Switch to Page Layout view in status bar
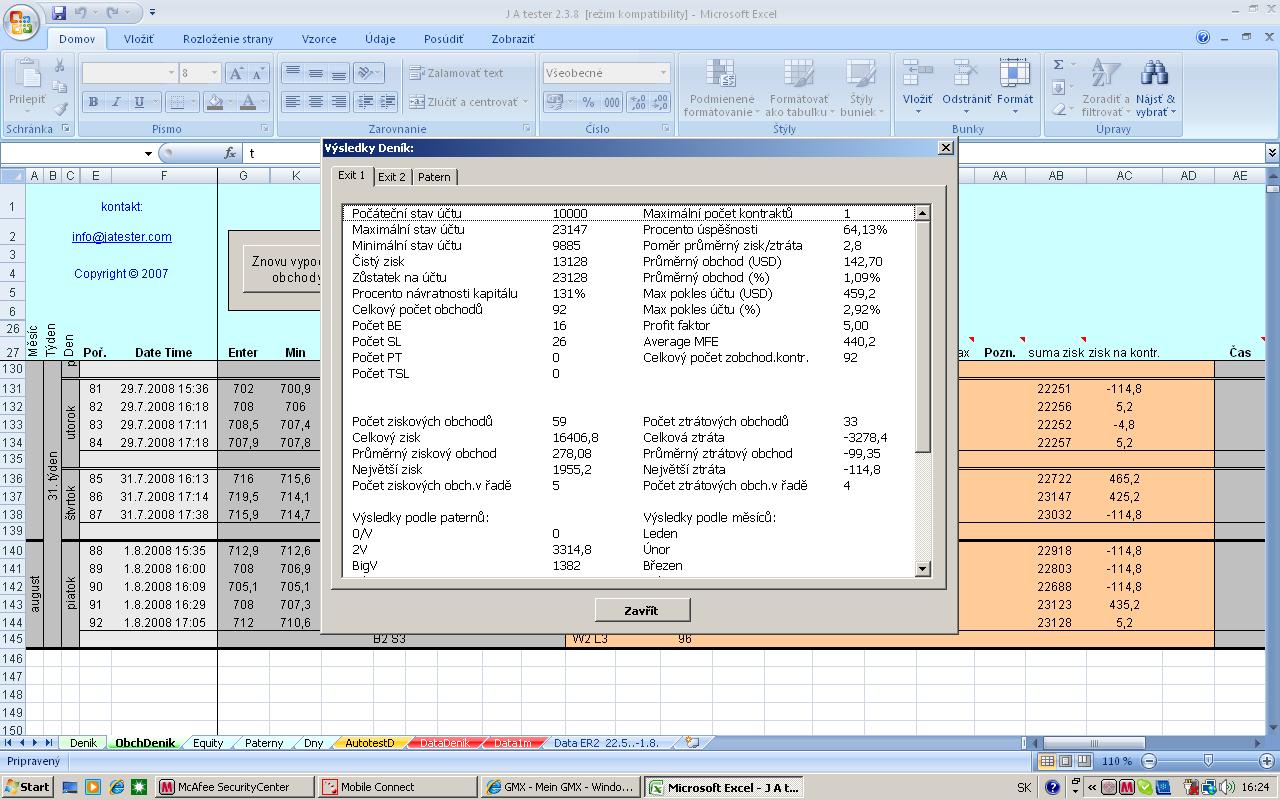 pyautogui.click(x=1064, y=761)
